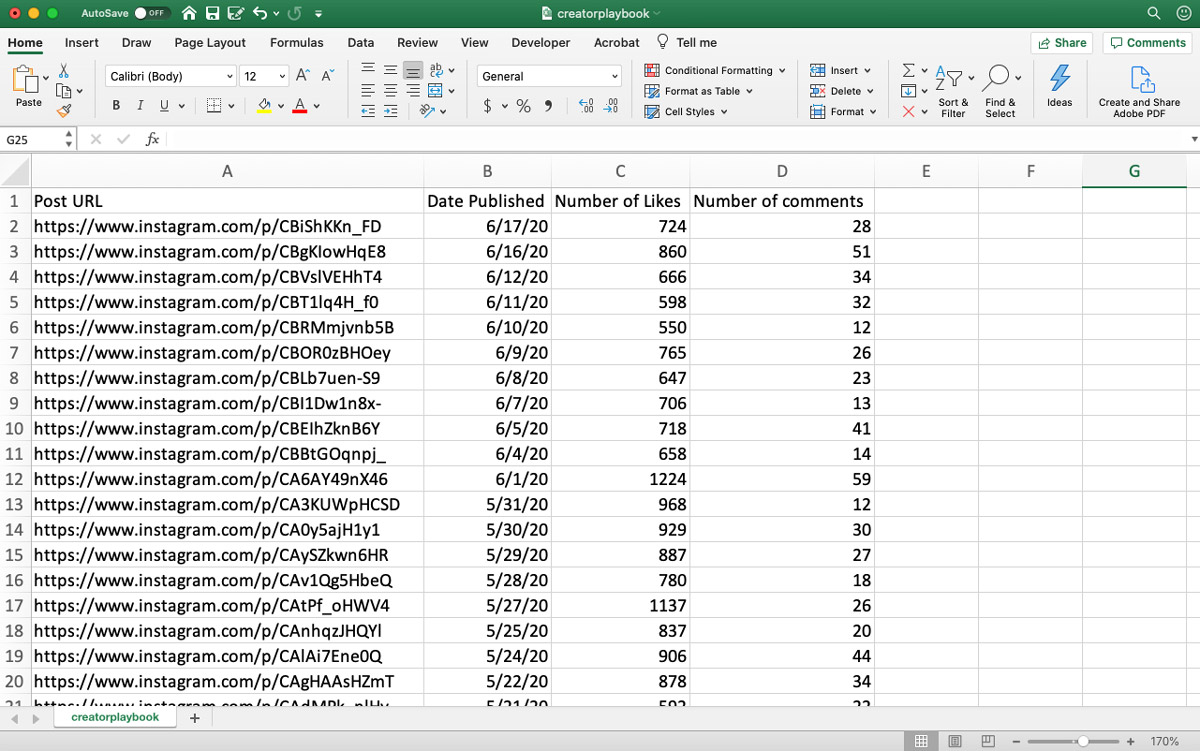This screenshot has width=1200, height=751.
Task: Center text horizontally in the cell
Action: tap(390, 91)
